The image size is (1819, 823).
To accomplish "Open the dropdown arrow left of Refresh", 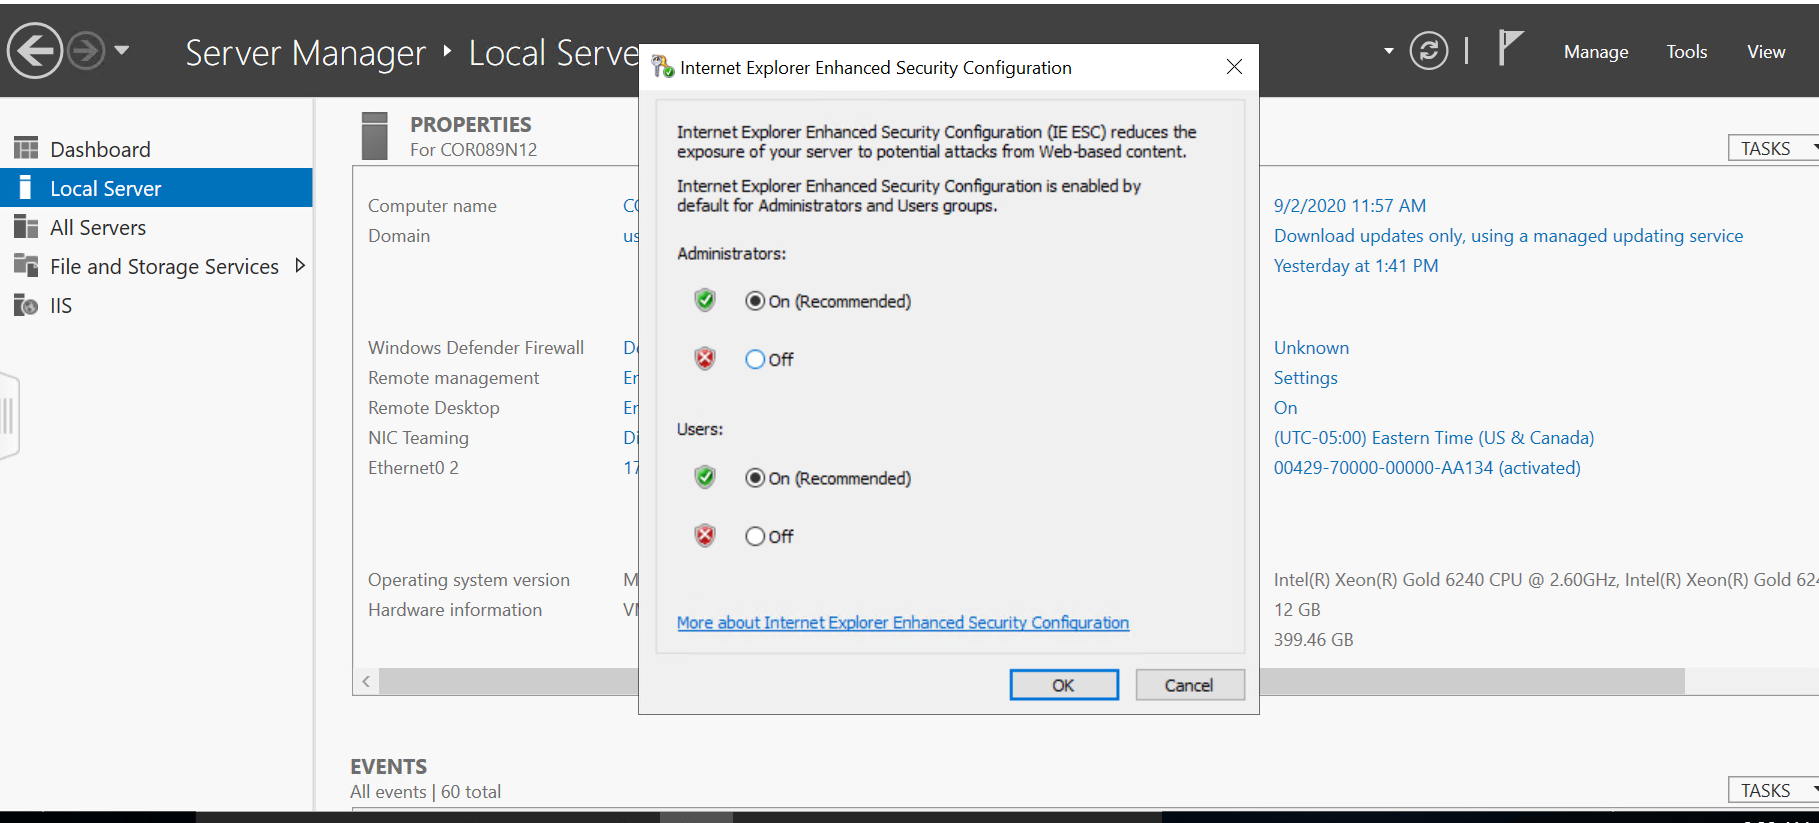I will pos(1388,50).
